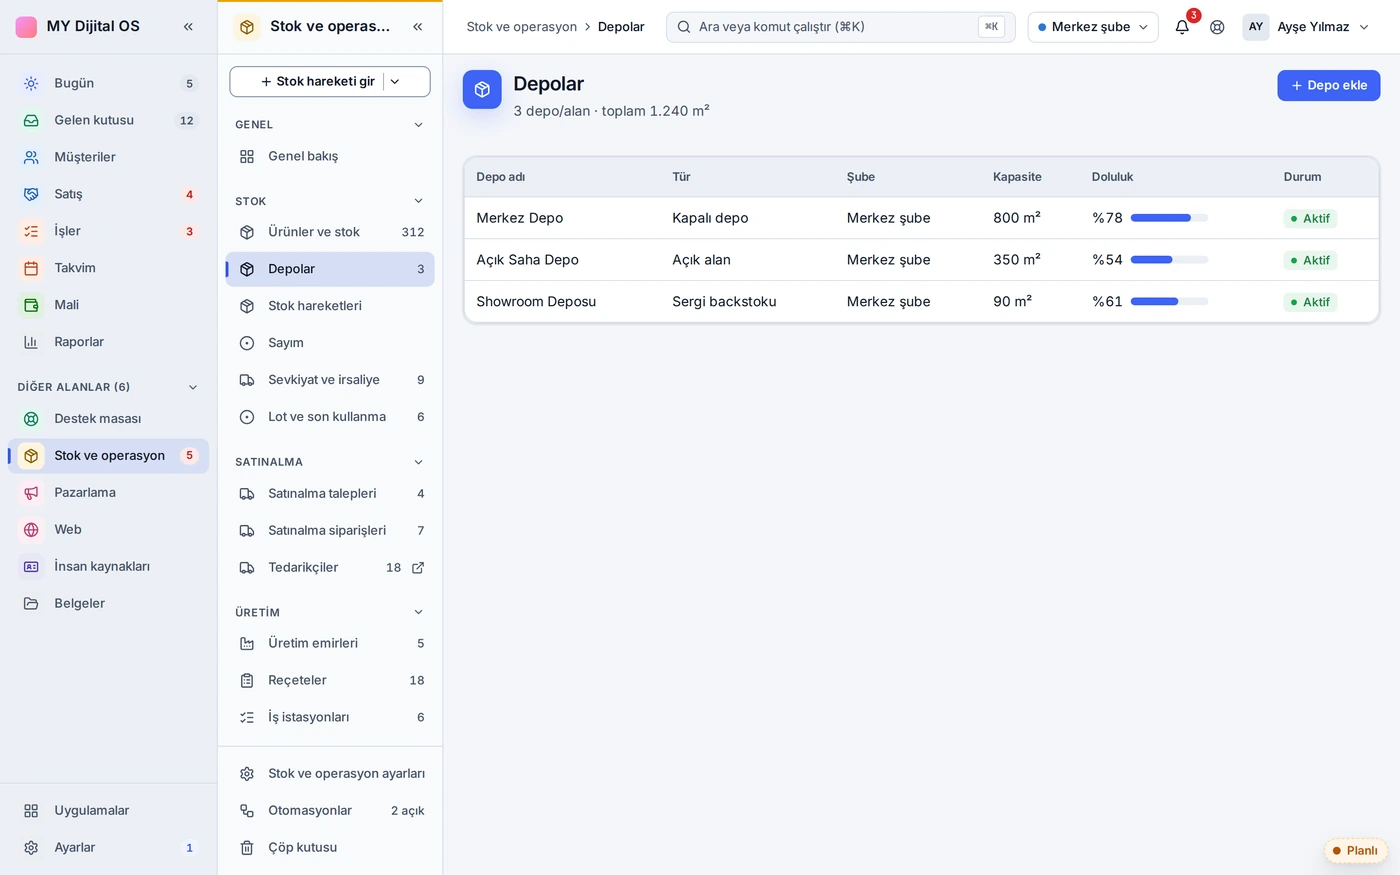
Task: Open notifications bell icon
Action: point(1182,27)
